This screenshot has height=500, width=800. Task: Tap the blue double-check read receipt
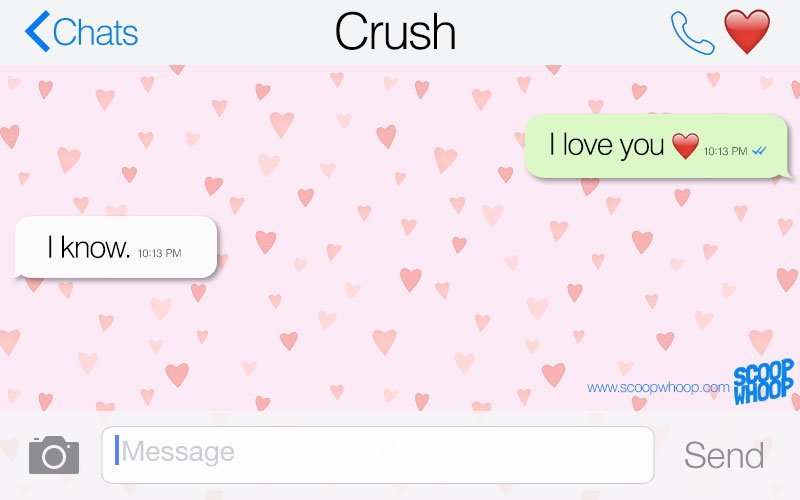[x=759, y=151]
